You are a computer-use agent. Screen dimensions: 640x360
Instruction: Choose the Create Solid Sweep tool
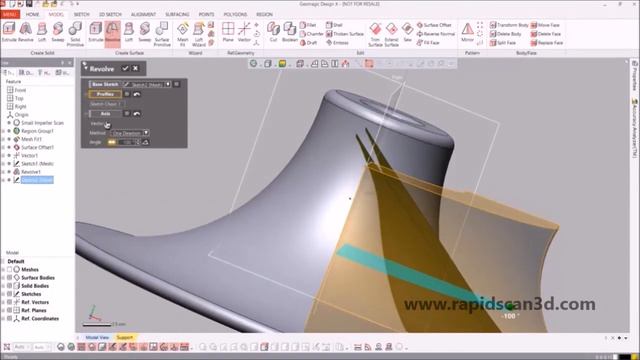[58, 32]
